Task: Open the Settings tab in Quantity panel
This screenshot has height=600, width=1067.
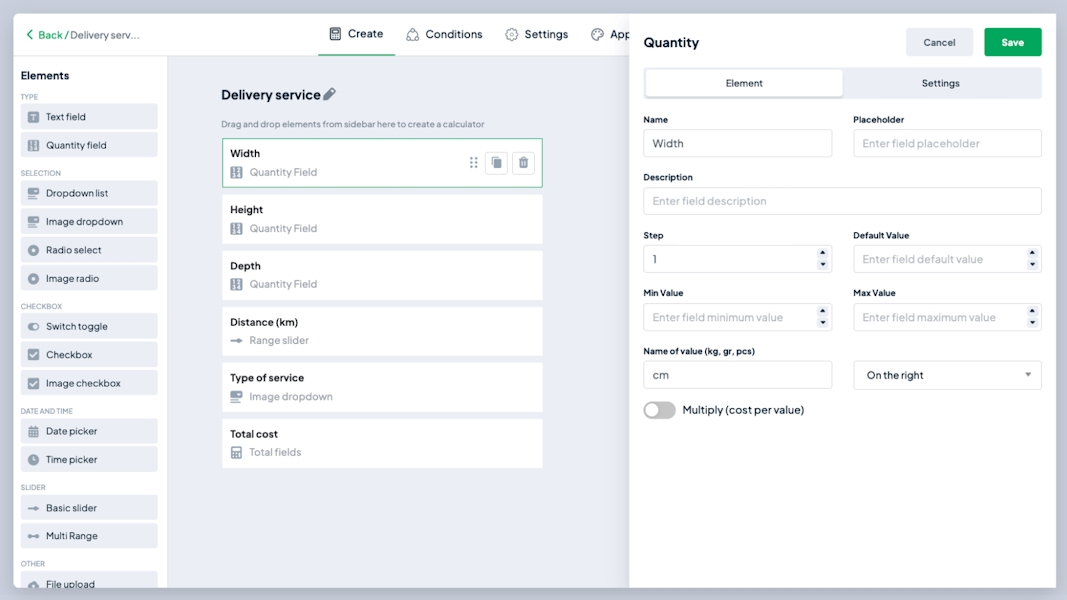Action: [940, 83]
